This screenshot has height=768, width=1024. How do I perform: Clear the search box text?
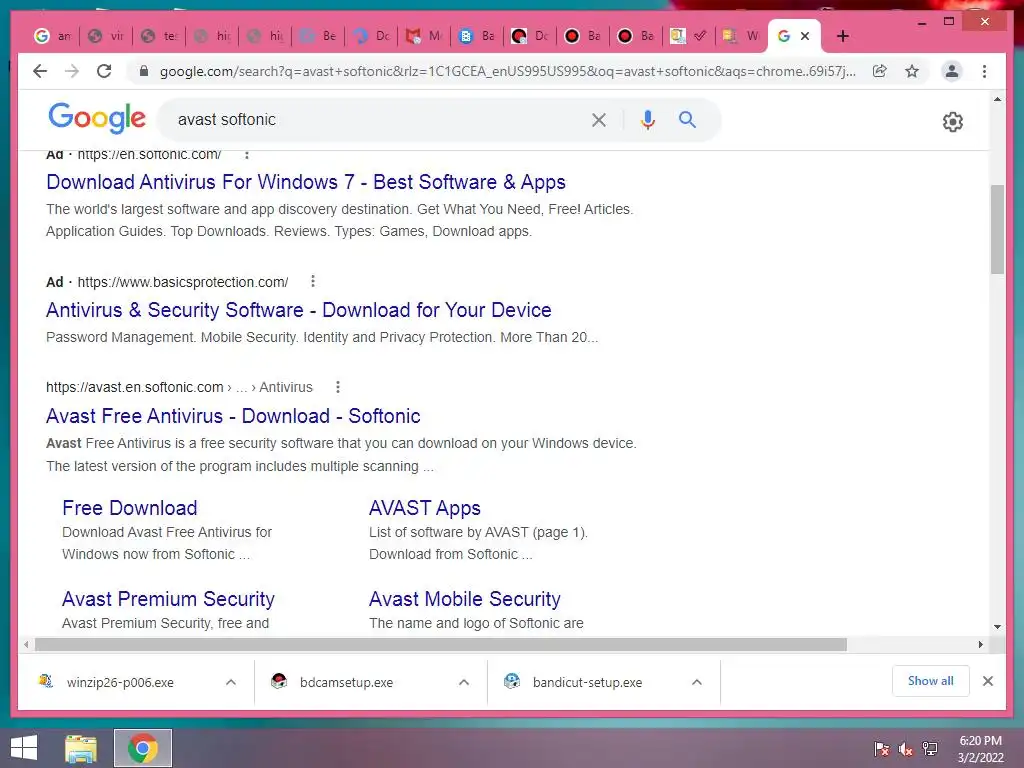coord(599,120)
